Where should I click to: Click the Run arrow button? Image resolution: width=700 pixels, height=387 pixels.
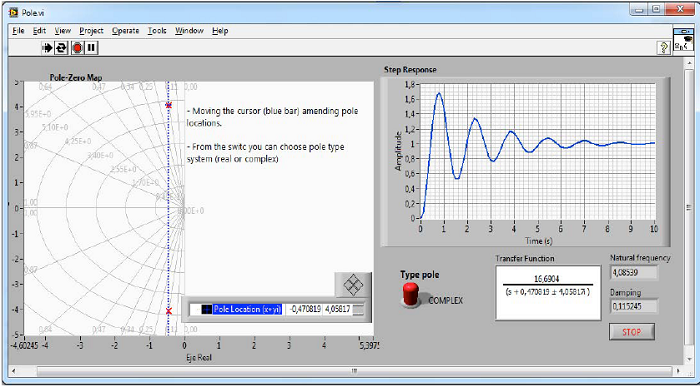coord(47,48)
